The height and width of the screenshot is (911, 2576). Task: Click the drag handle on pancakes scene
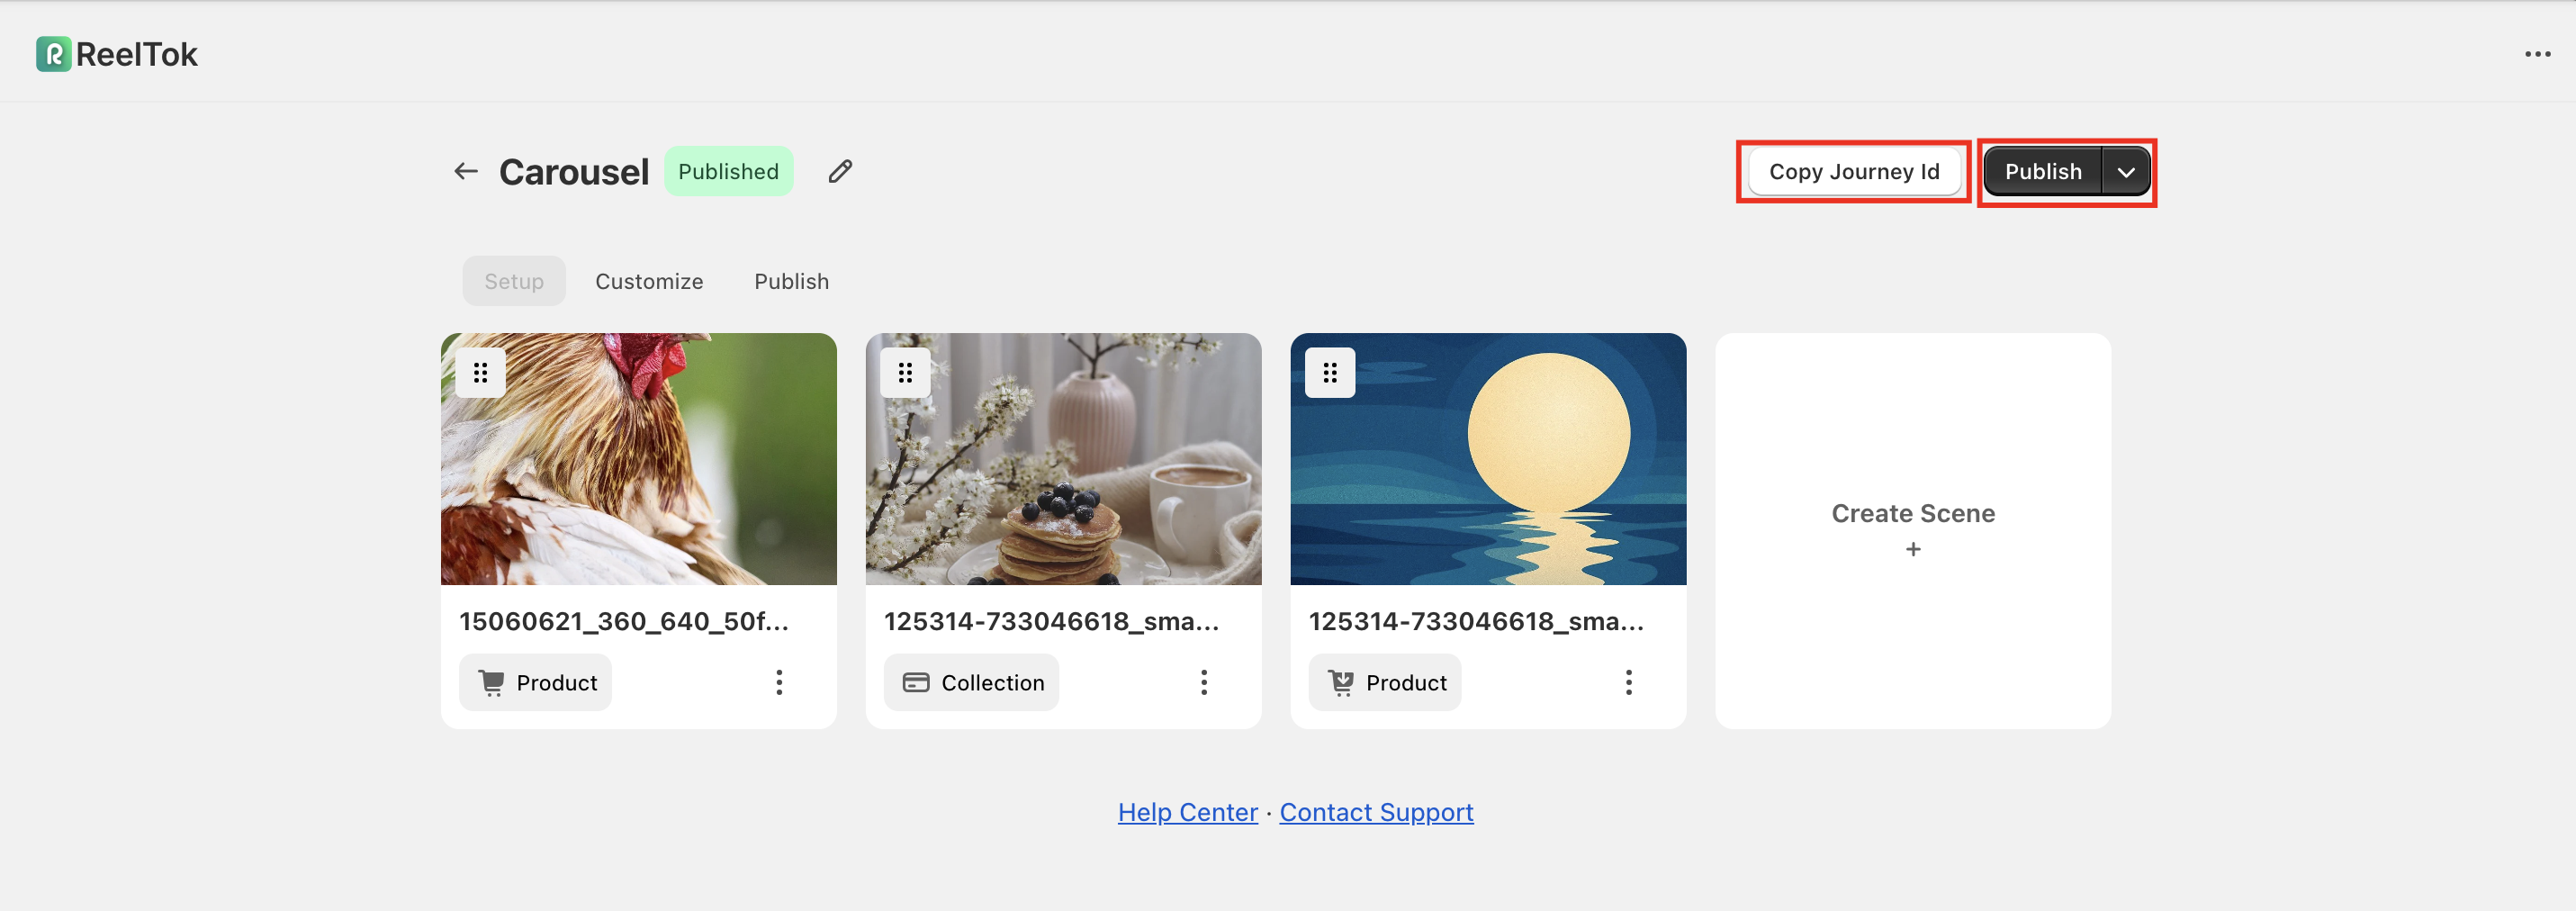(x=905, y=373)
